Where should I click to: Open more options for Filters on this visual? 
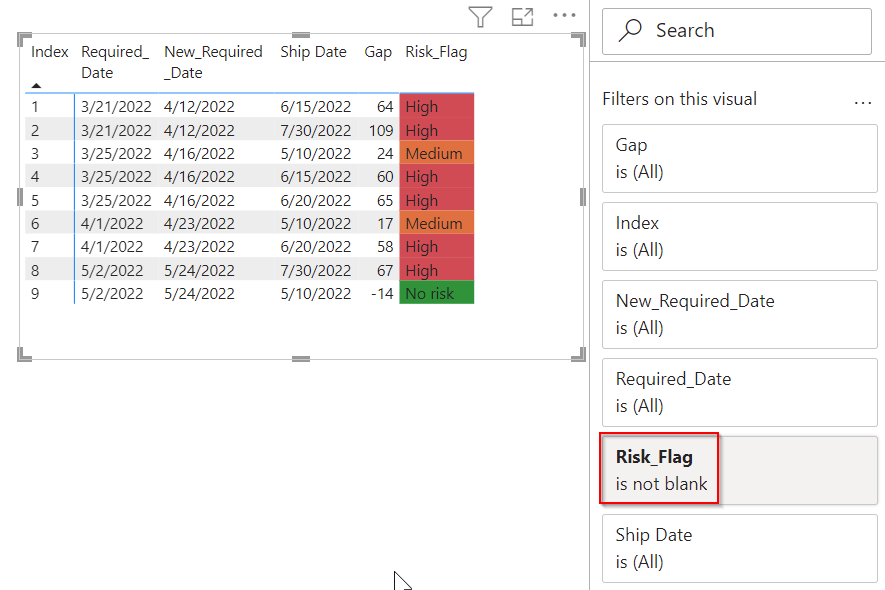pyautogui.click(x=862, y=103)
